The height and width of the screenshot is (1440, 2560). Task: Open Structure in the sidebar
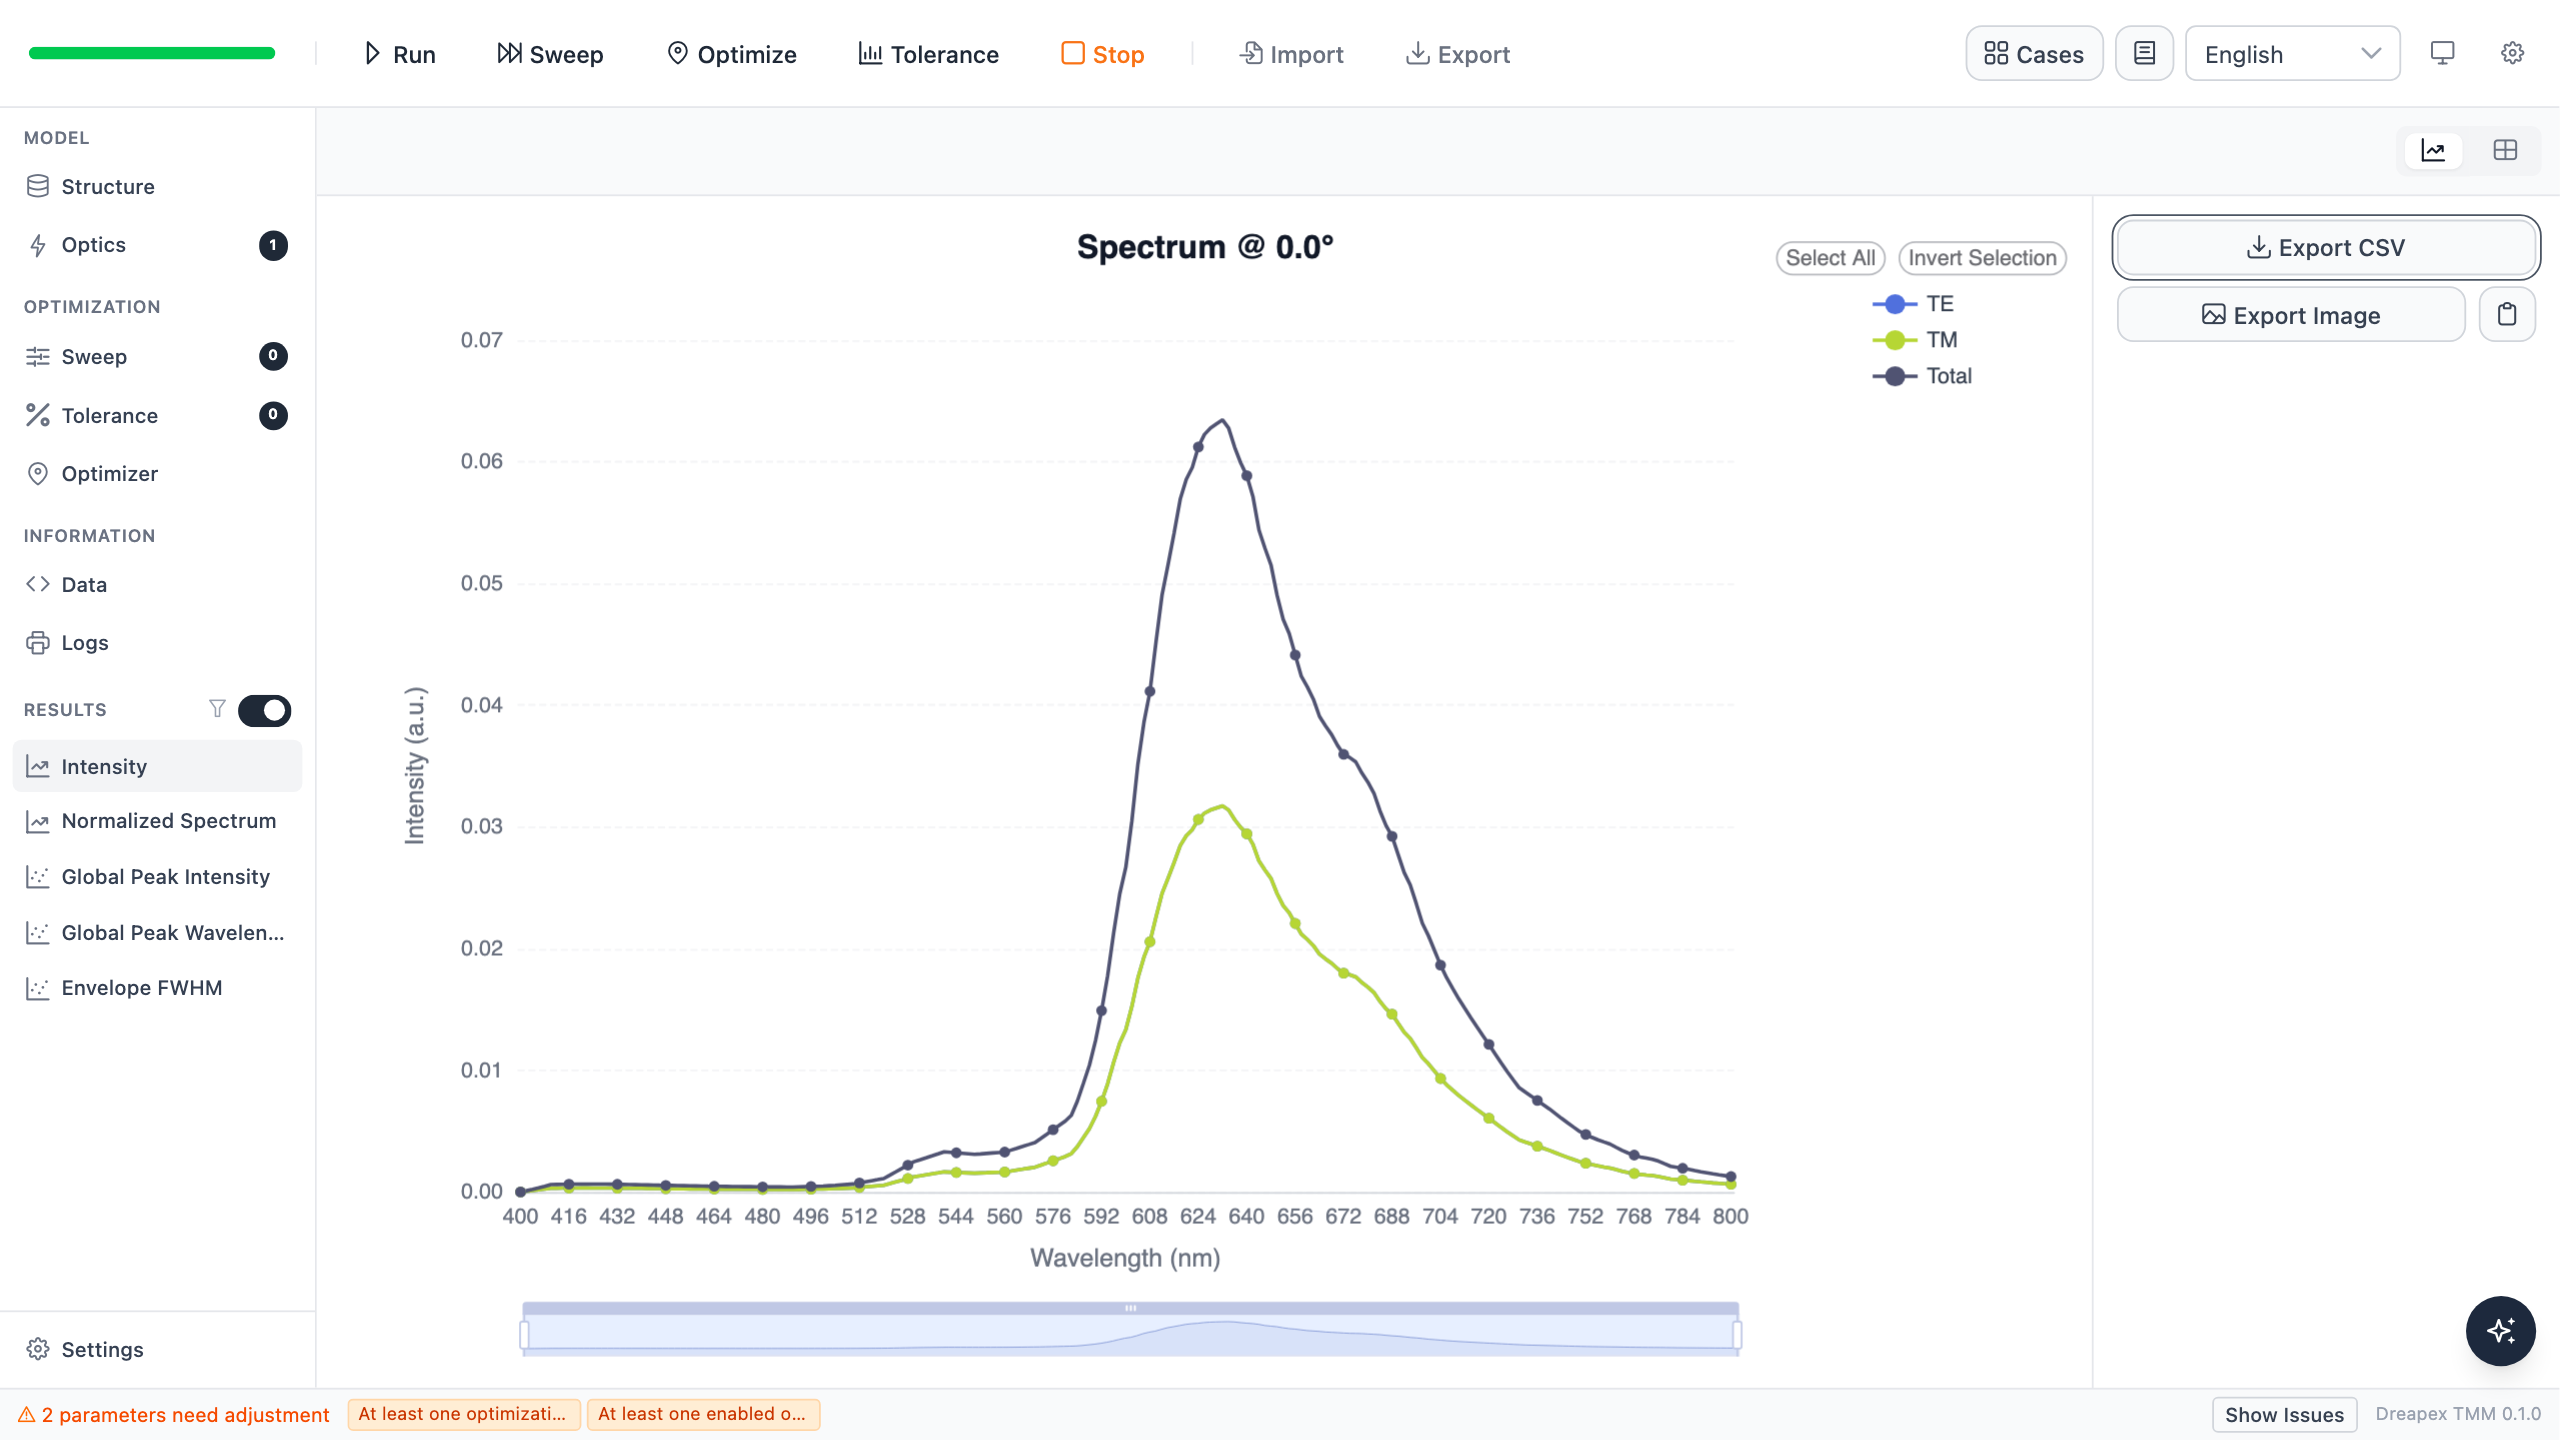157,187
